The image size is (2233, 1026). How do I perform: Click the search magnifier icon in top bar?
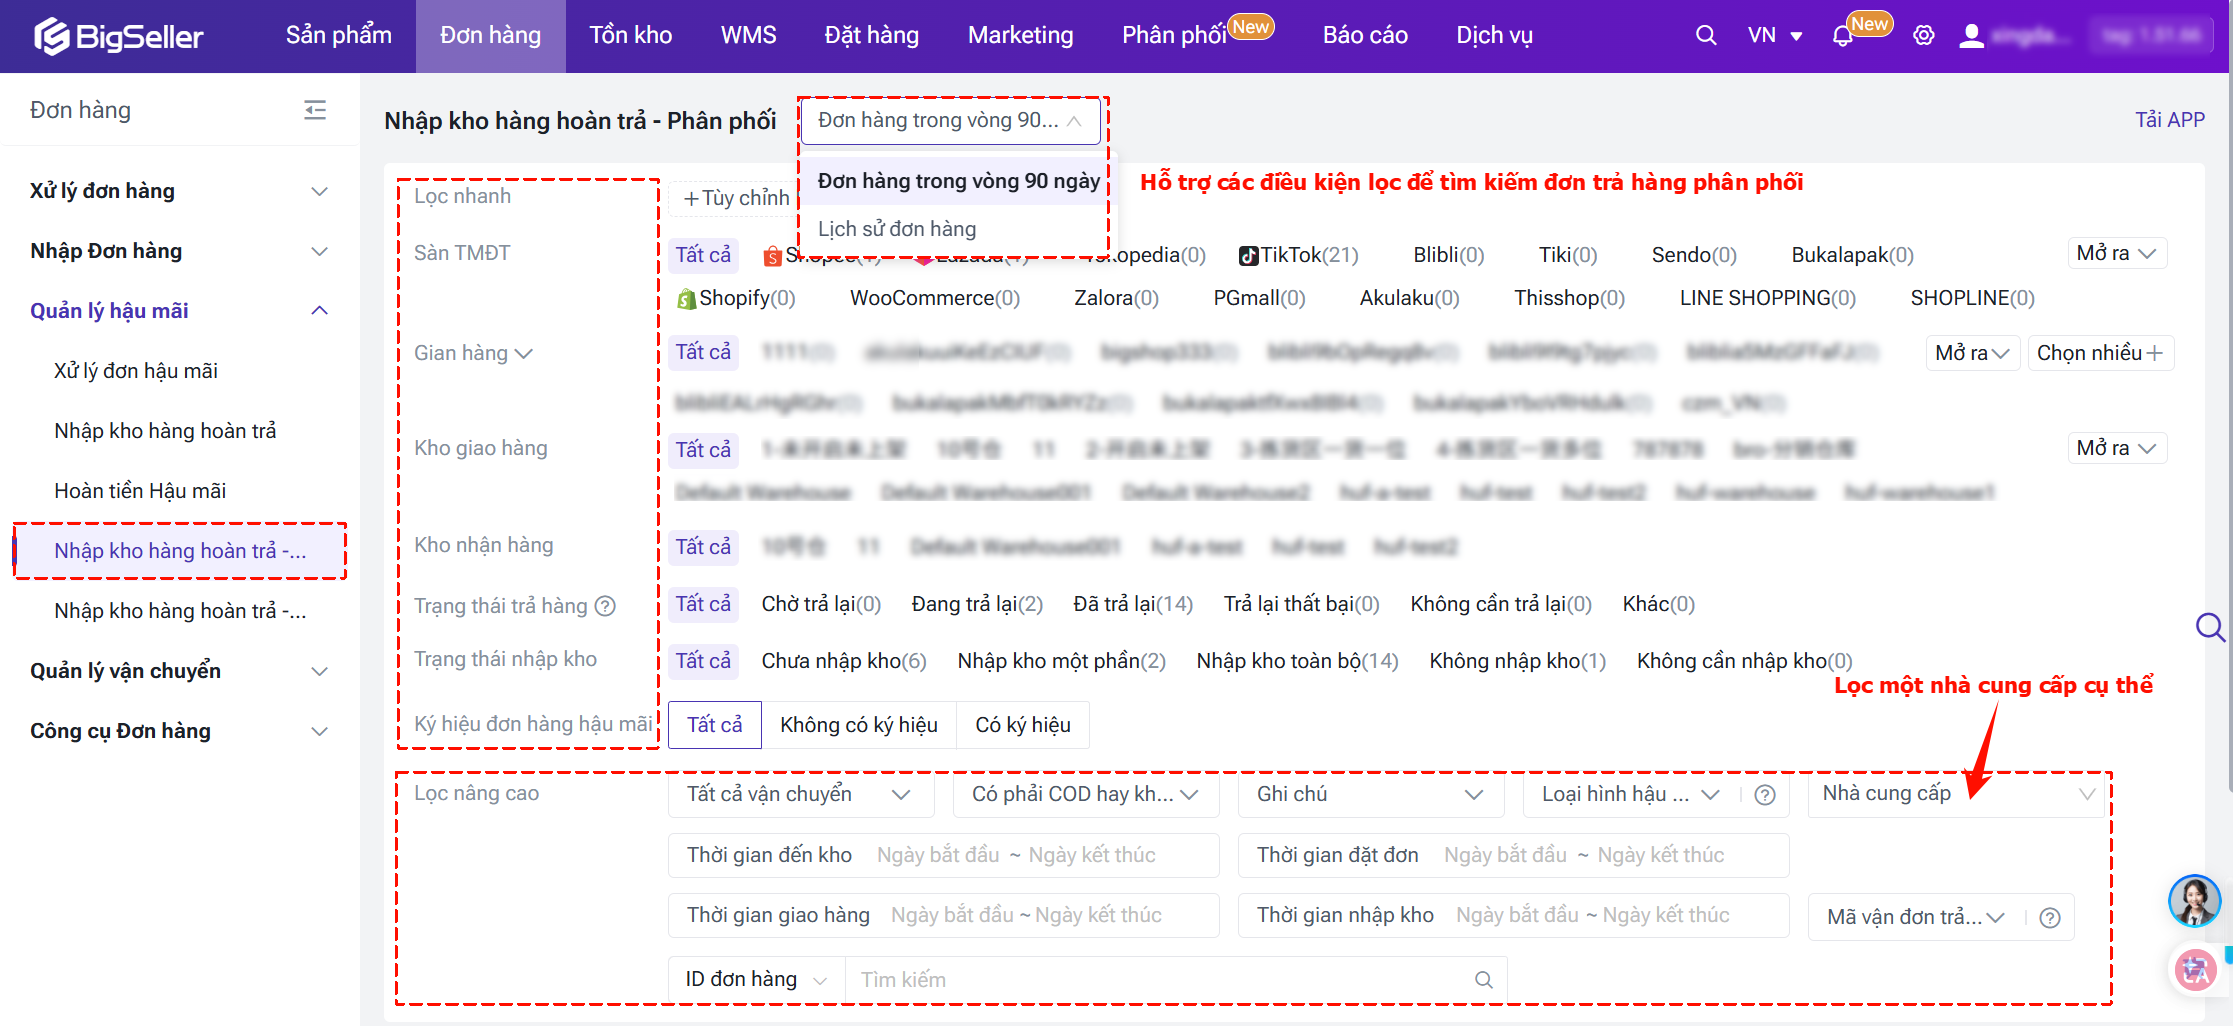[1706, 36]
